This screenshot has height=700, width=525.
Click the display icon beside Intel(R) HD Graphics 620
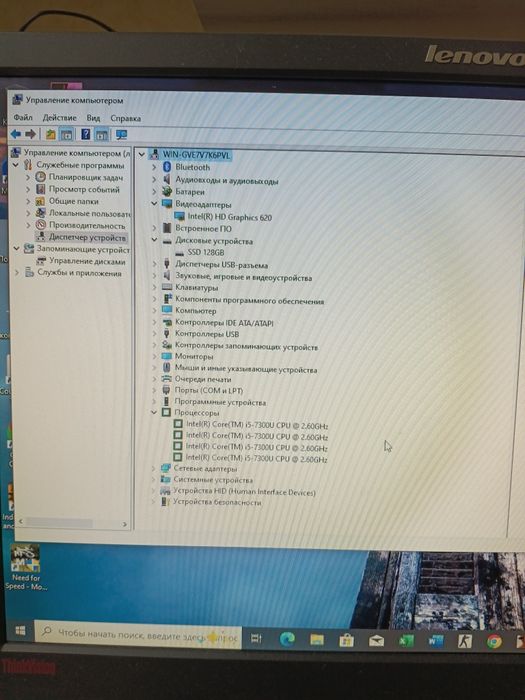[x=179, y=217]
